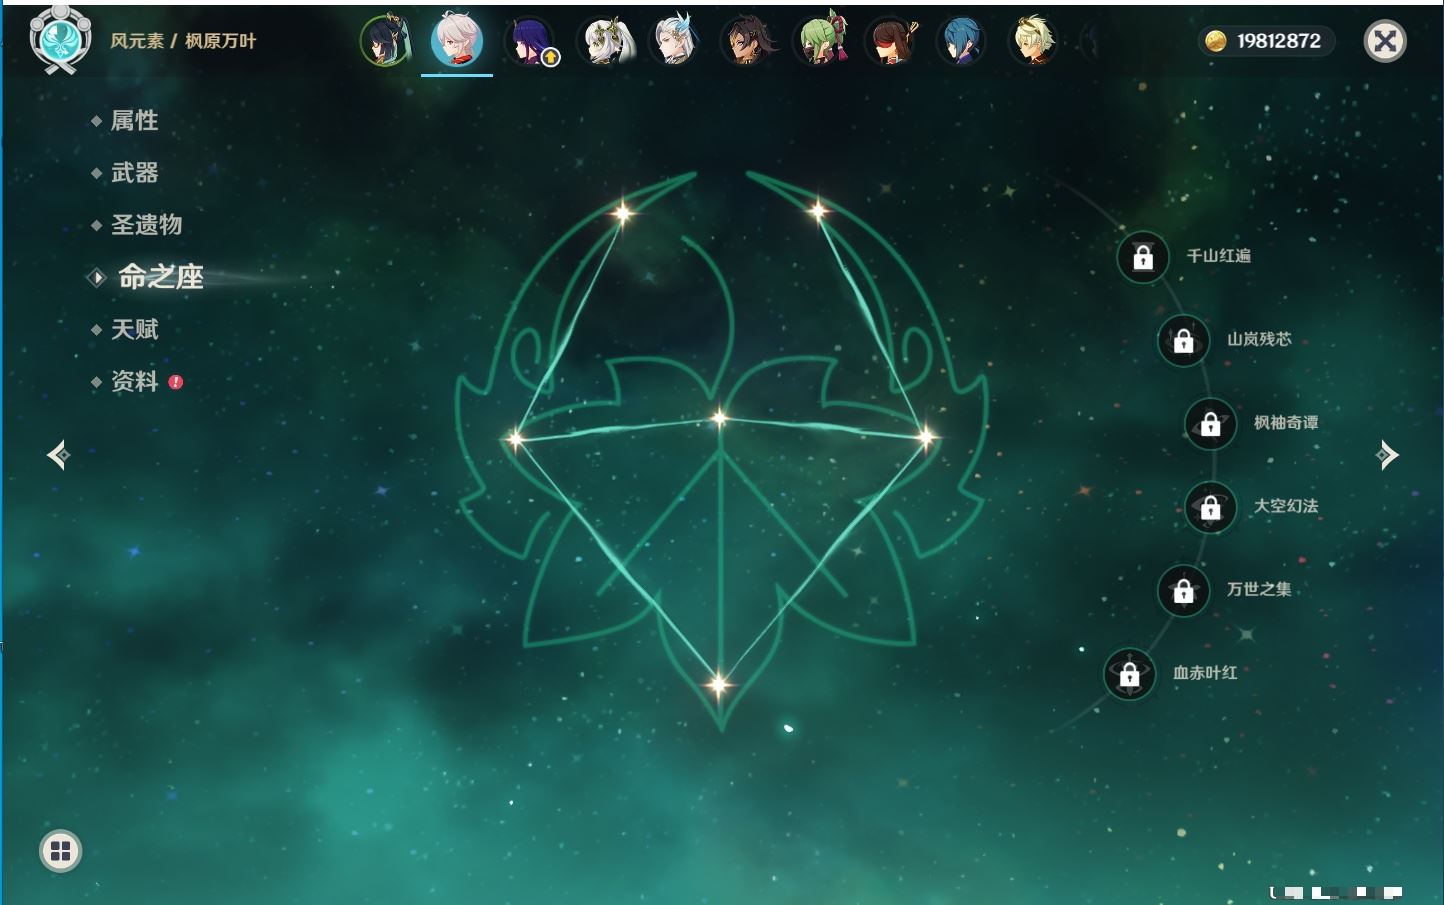Click the 血赤叶红 label text
The image size is (1444, 905).
click(1205, 673)
